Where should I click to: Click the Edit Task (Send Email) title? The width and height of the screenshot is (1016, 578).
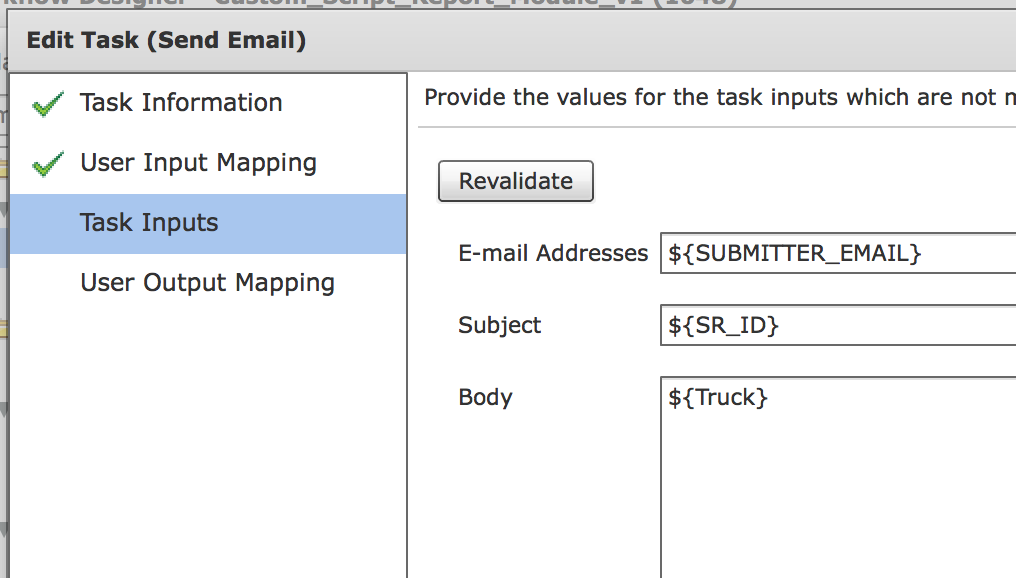166,40
